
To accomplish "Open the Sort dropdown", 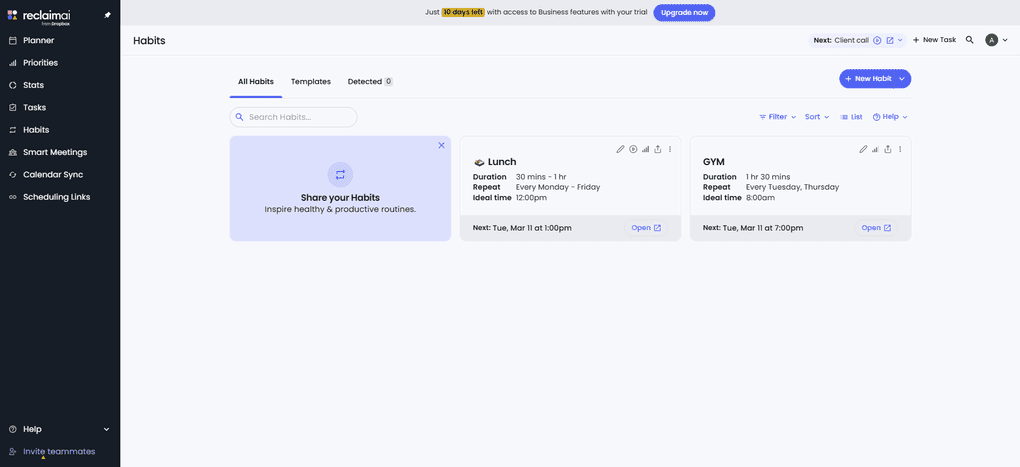I will tap(817, 117).
